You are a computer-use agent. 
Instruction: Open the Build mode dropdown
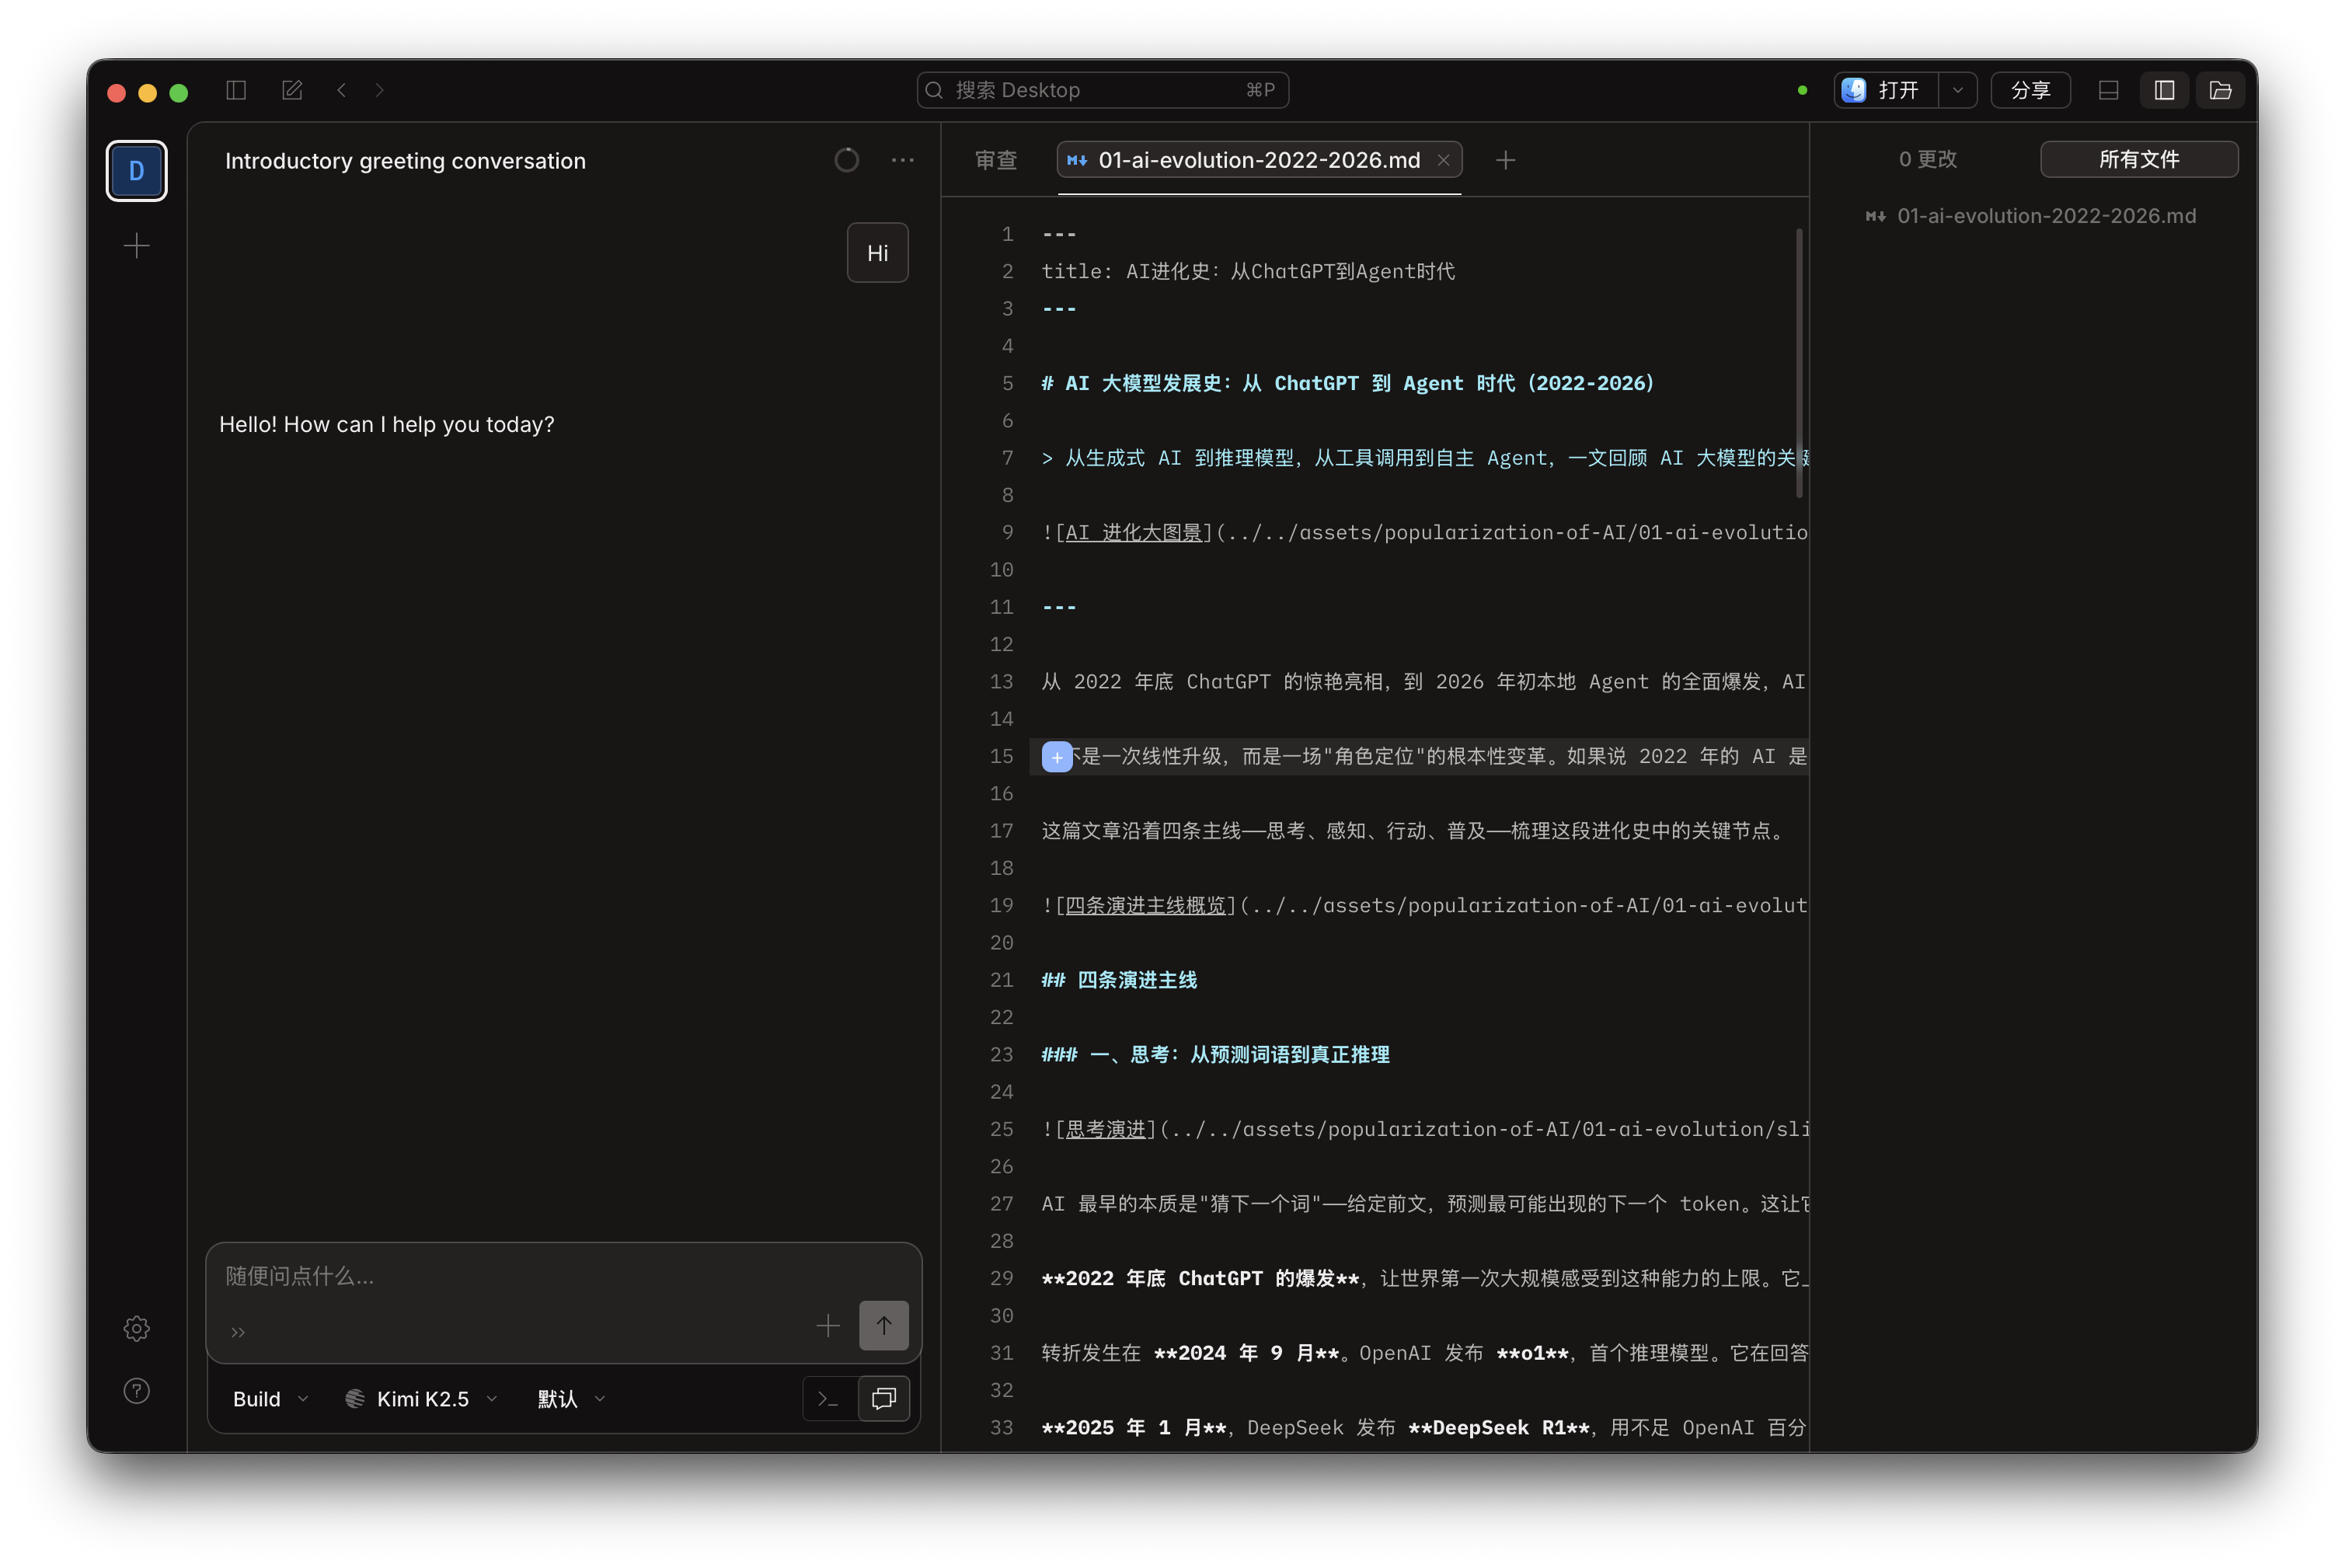(268, 1398)
